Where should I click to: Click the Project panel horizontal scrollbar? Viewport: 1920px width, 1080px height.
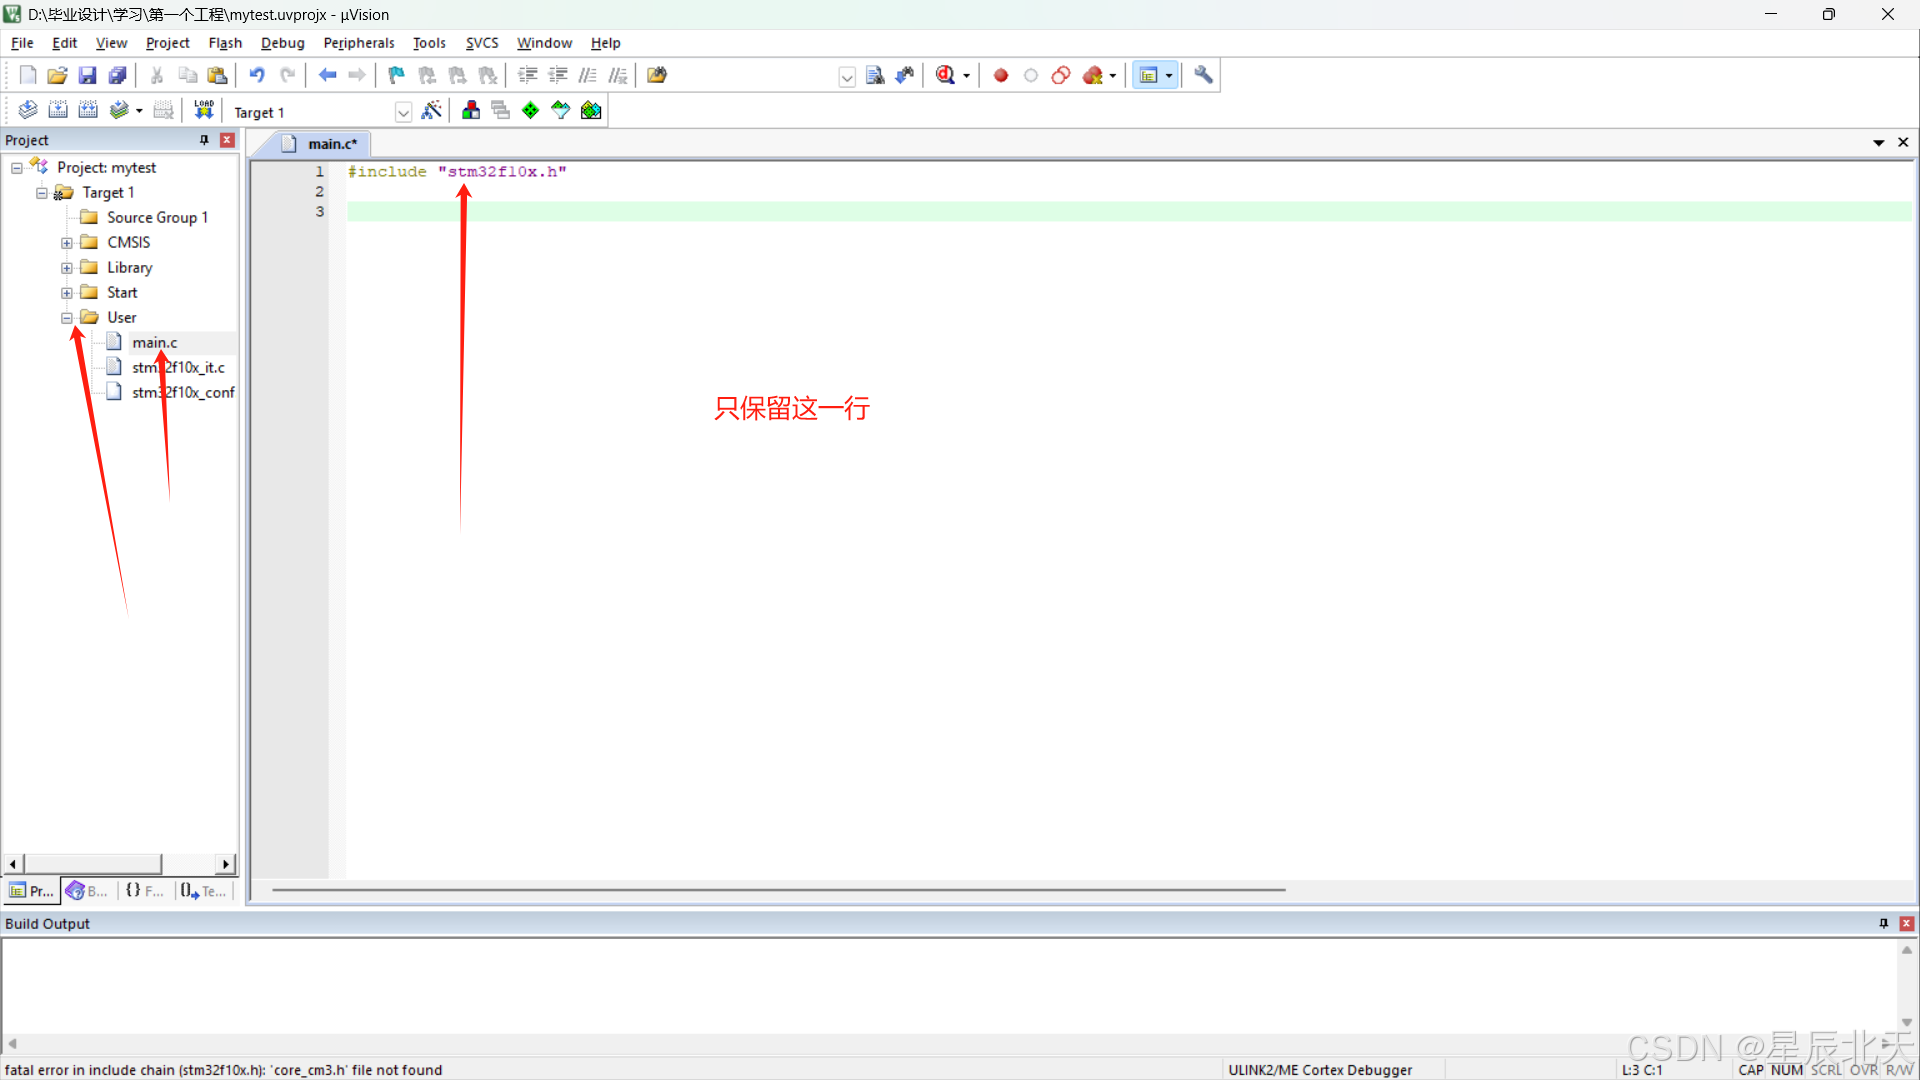click(92, 863)
